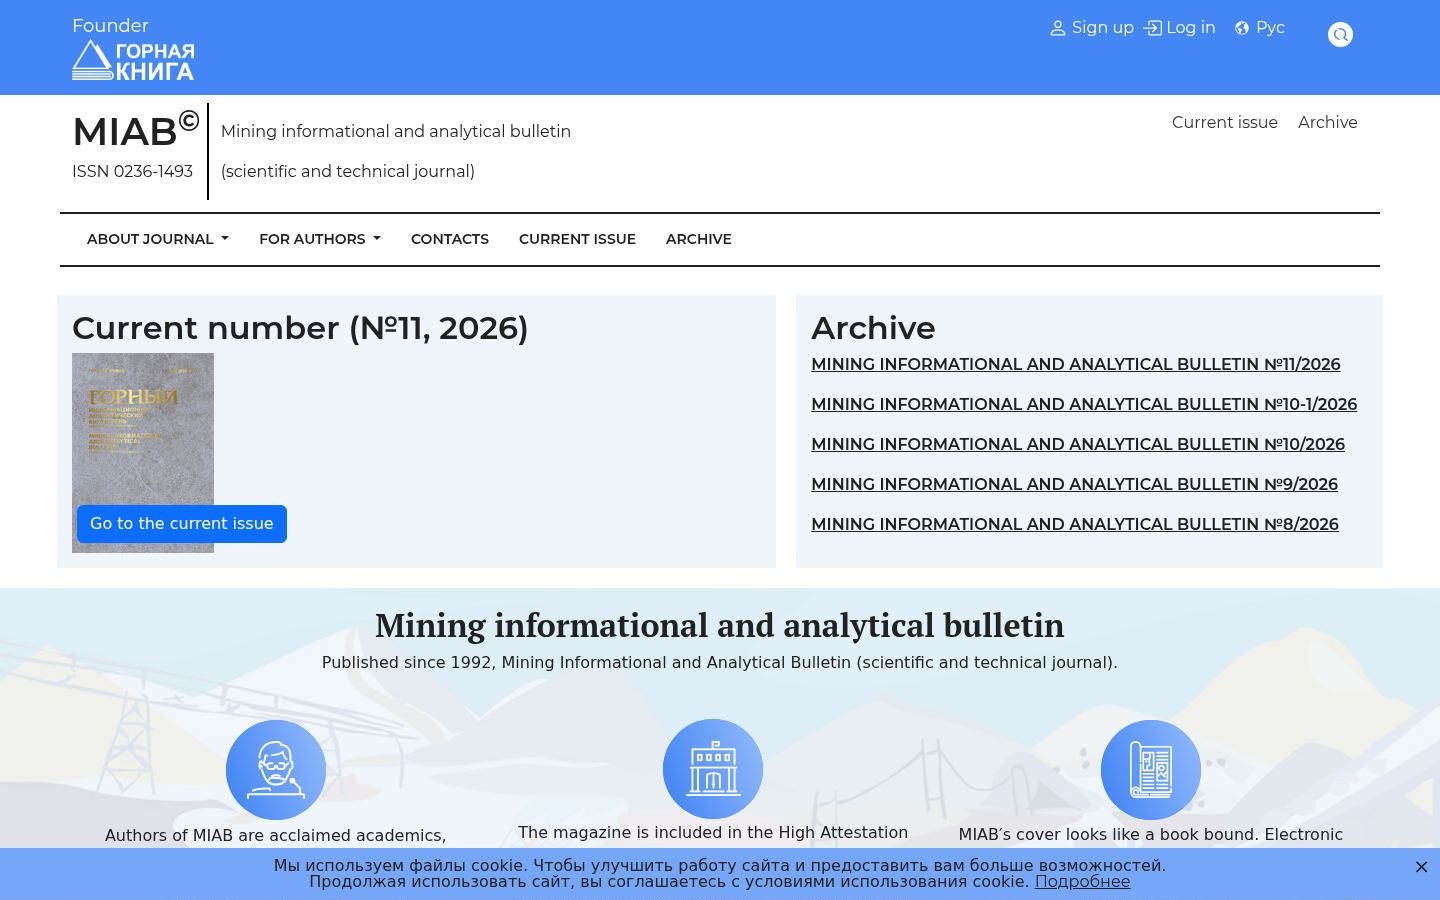Screen dimensions: 1440x900
Task: Open archive link for bulletin №8/2026
Action: [x=1075, y=524]
